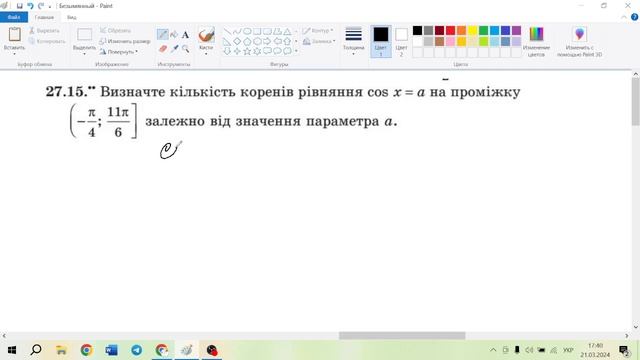Activate Color 1 (Цвет 1) selector
Viewport: 640px width, 360px height.
click(x=381, y=41)
